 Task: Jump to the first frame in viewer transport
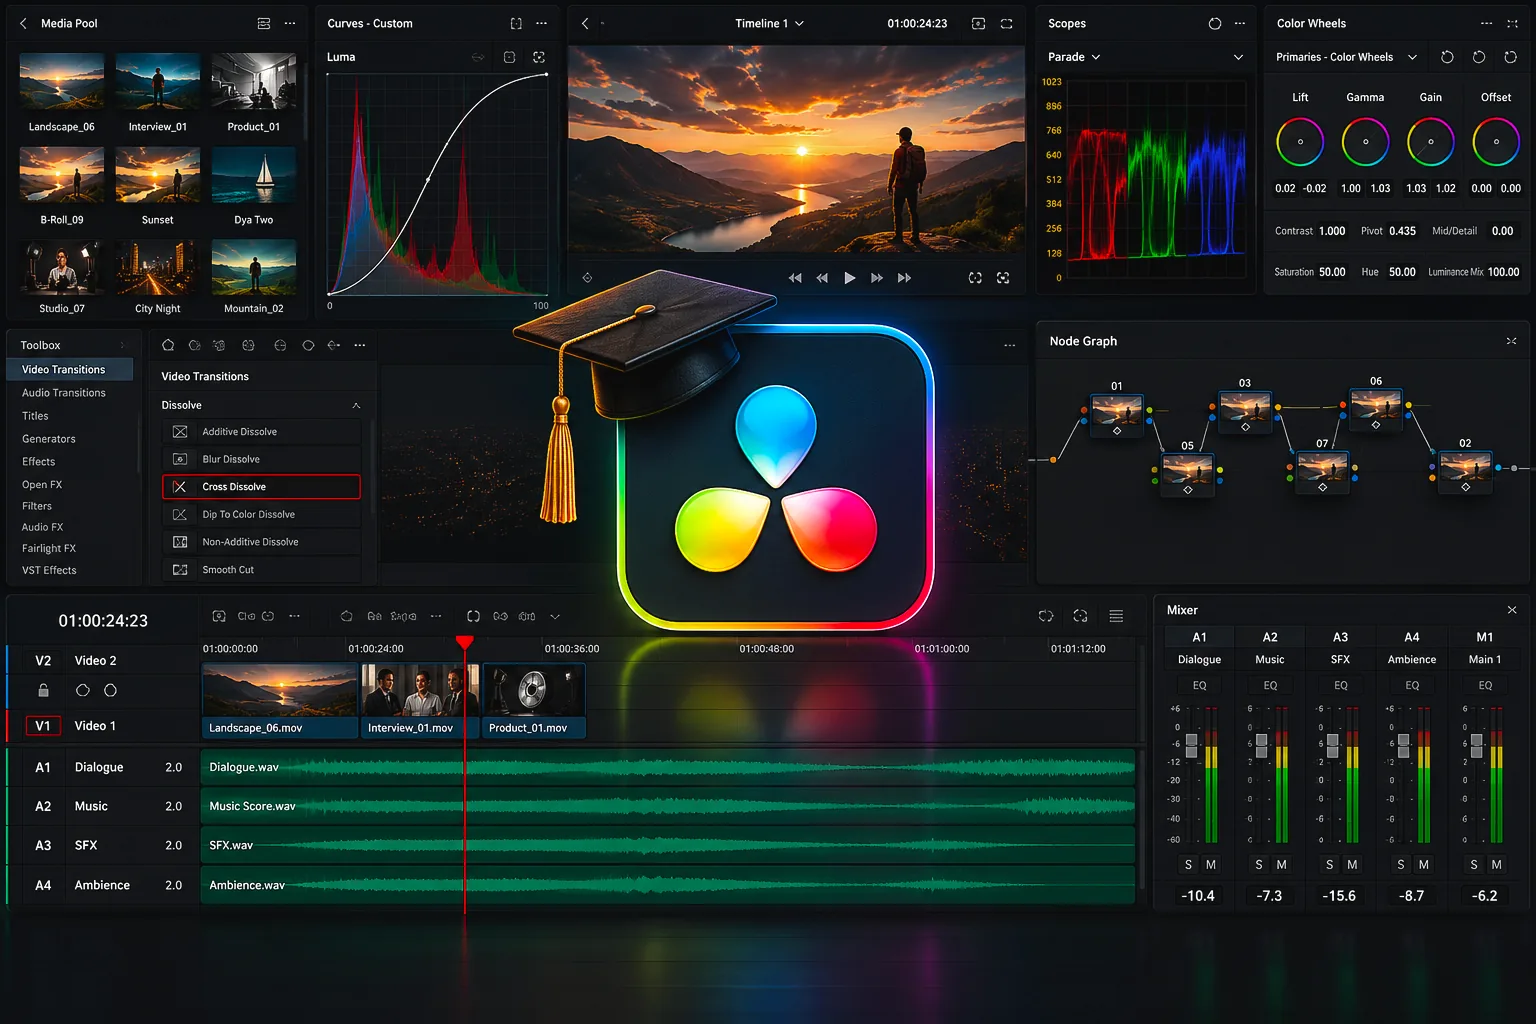(x=795, y=278)
